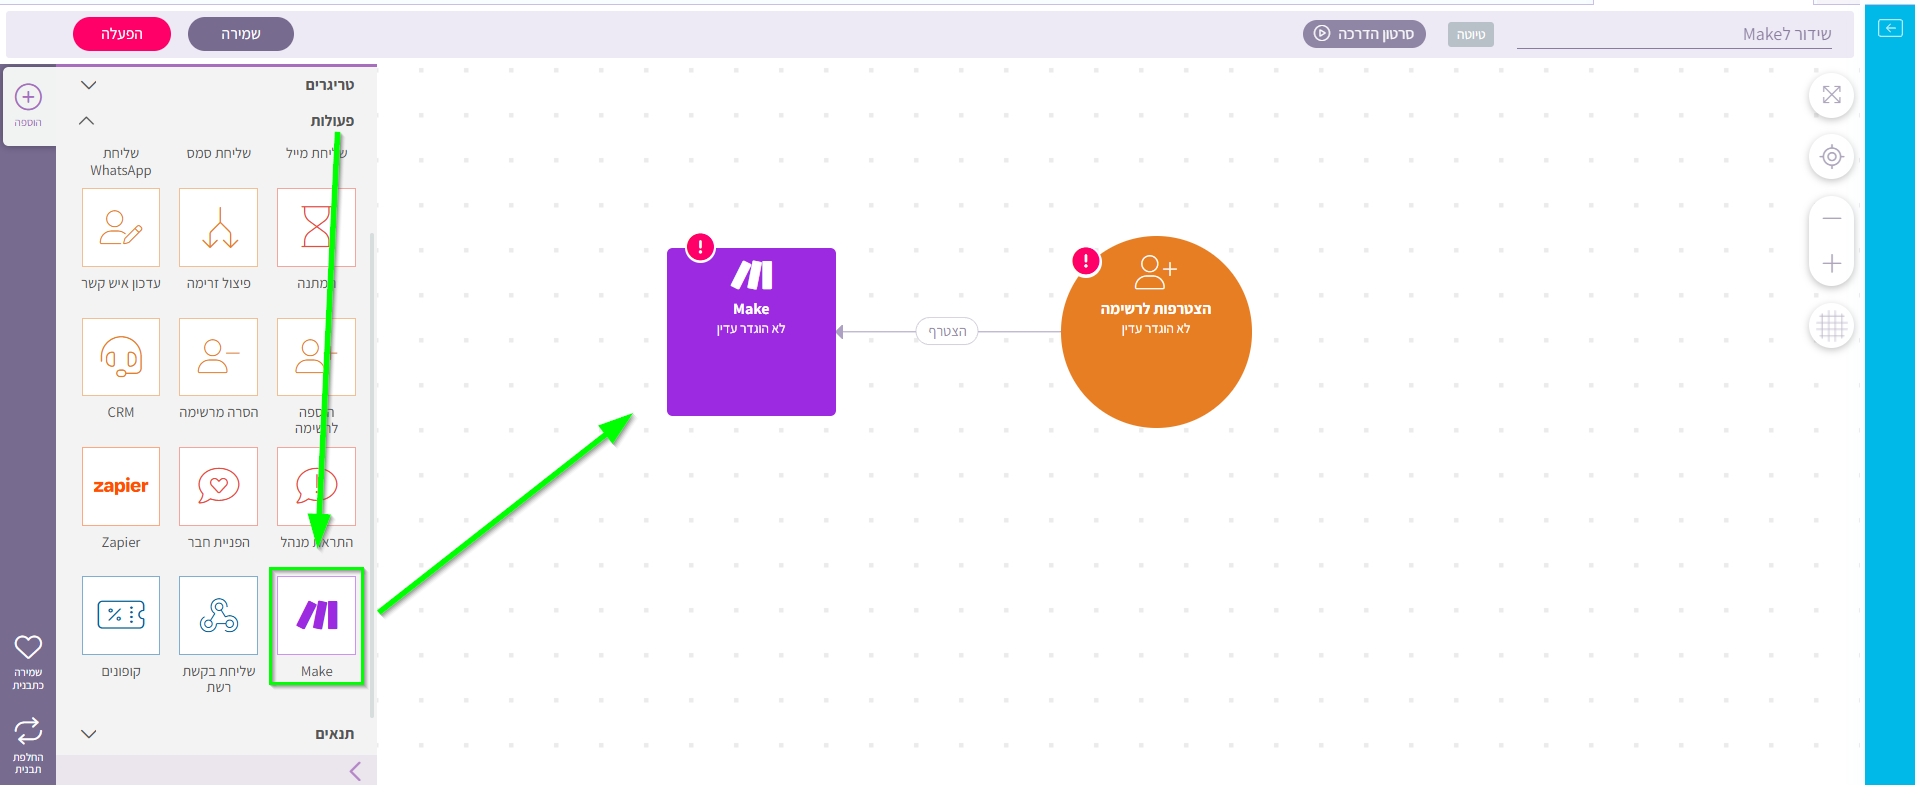1920x785 pixels.
Task: Click the הצטרף connector label
Action: [947, 332]
